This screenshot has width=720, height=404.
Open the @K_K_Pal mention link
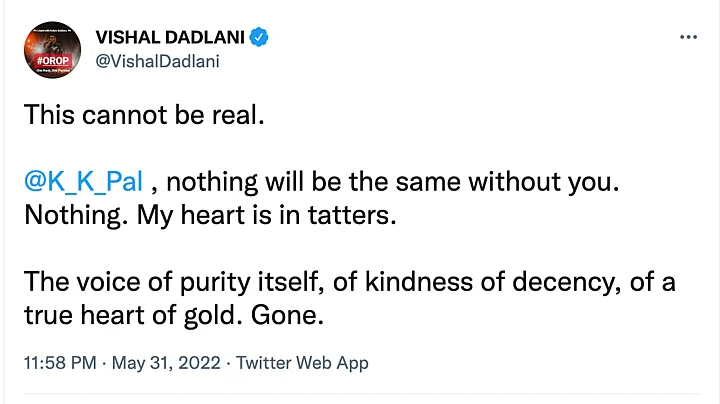coord(84,182)
